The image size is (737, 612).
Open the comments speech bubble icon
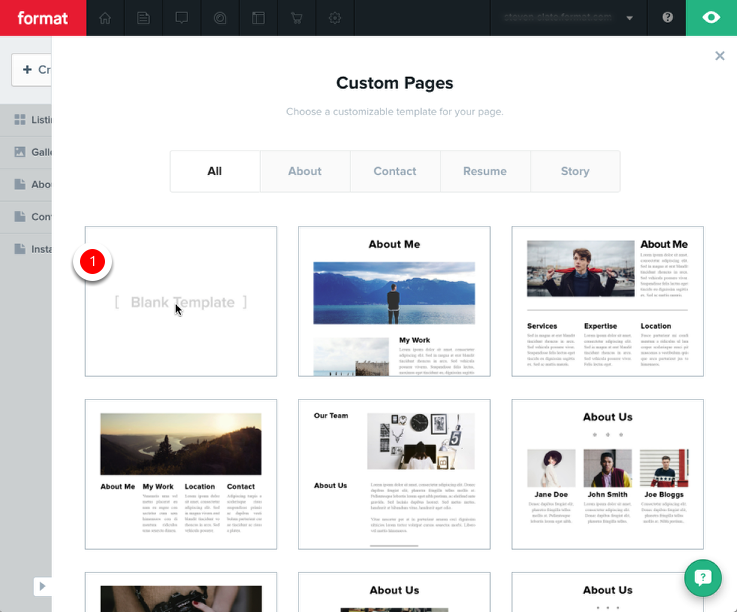click(x=181, y=18)
